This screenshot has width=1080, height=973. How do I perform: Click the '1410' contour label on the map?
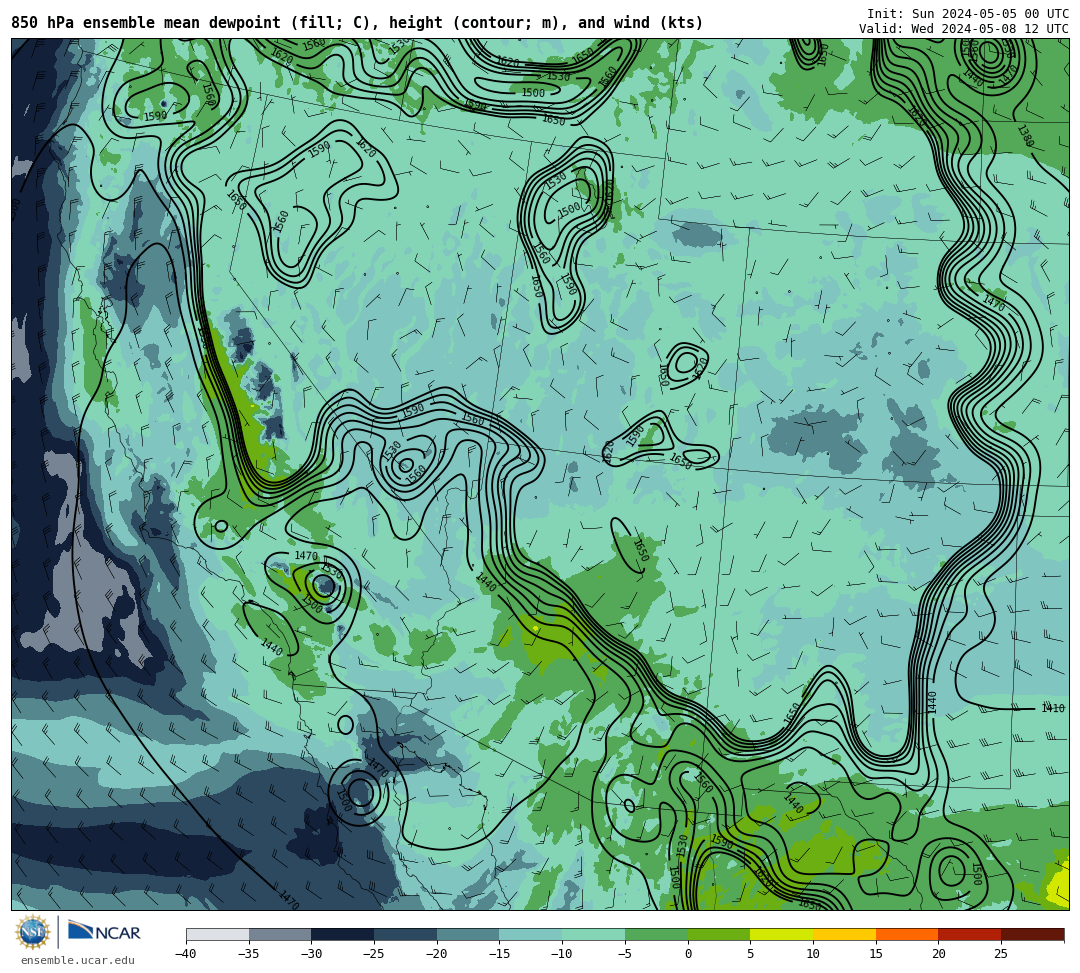tap(1053, 708)
